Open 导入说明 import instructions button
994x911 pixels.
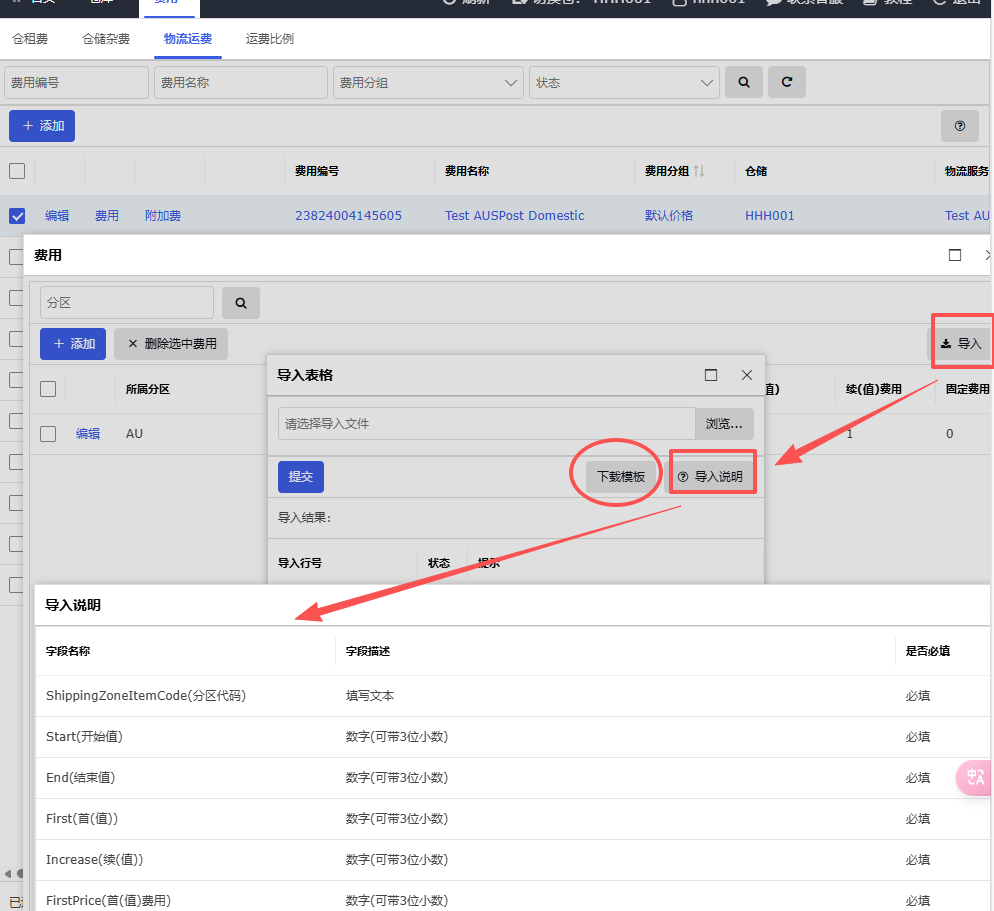(711, 476)
